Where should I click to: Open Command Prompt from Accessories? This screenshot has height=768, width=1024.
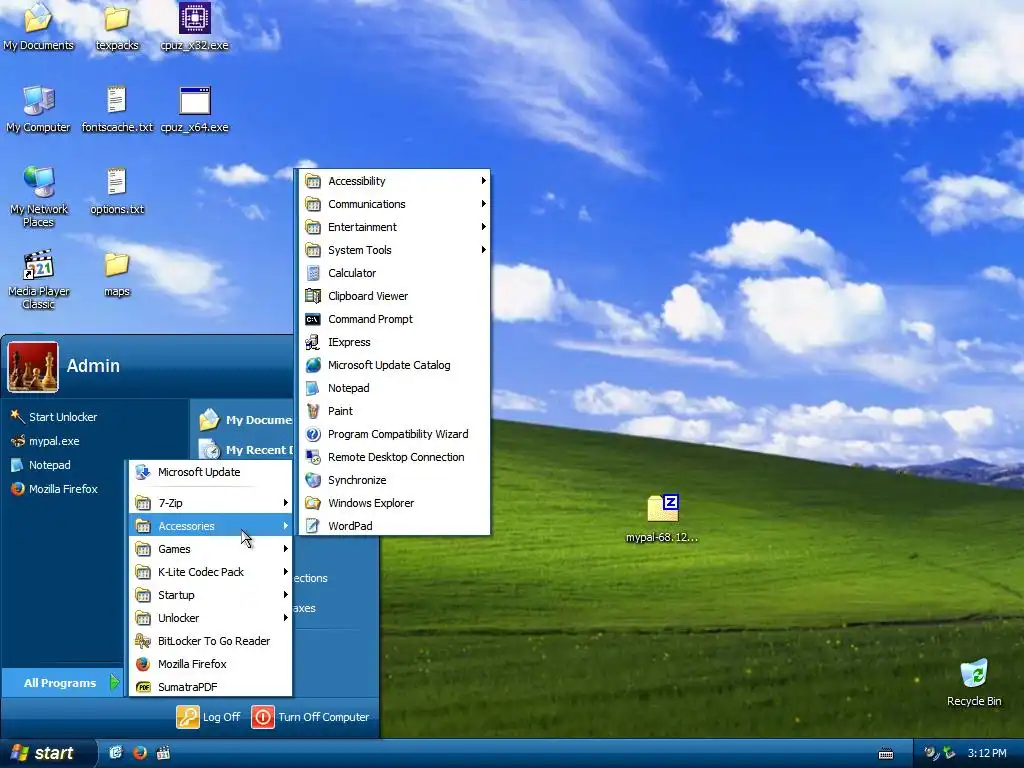point(394,319)
